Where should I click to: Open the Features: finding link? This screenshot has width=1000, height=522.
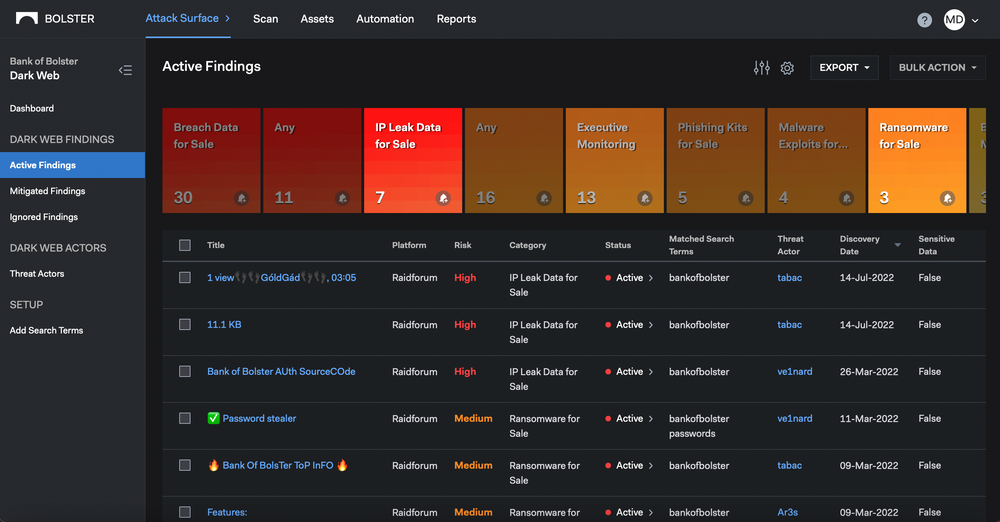[227, 512]
